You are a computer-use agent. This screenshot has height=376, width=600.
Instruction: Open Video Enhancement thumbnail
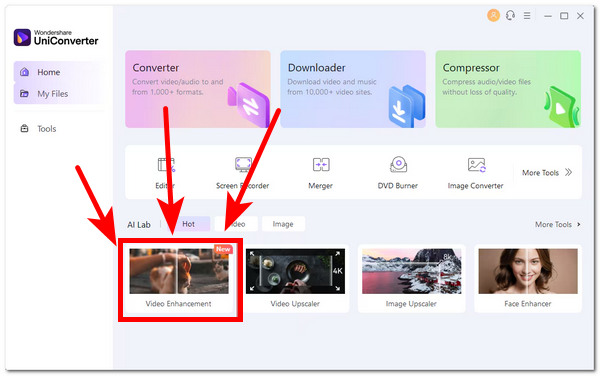point(179,271)
